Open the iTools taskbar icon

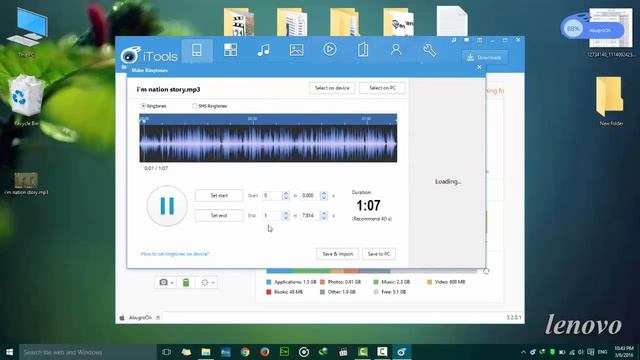402,352
